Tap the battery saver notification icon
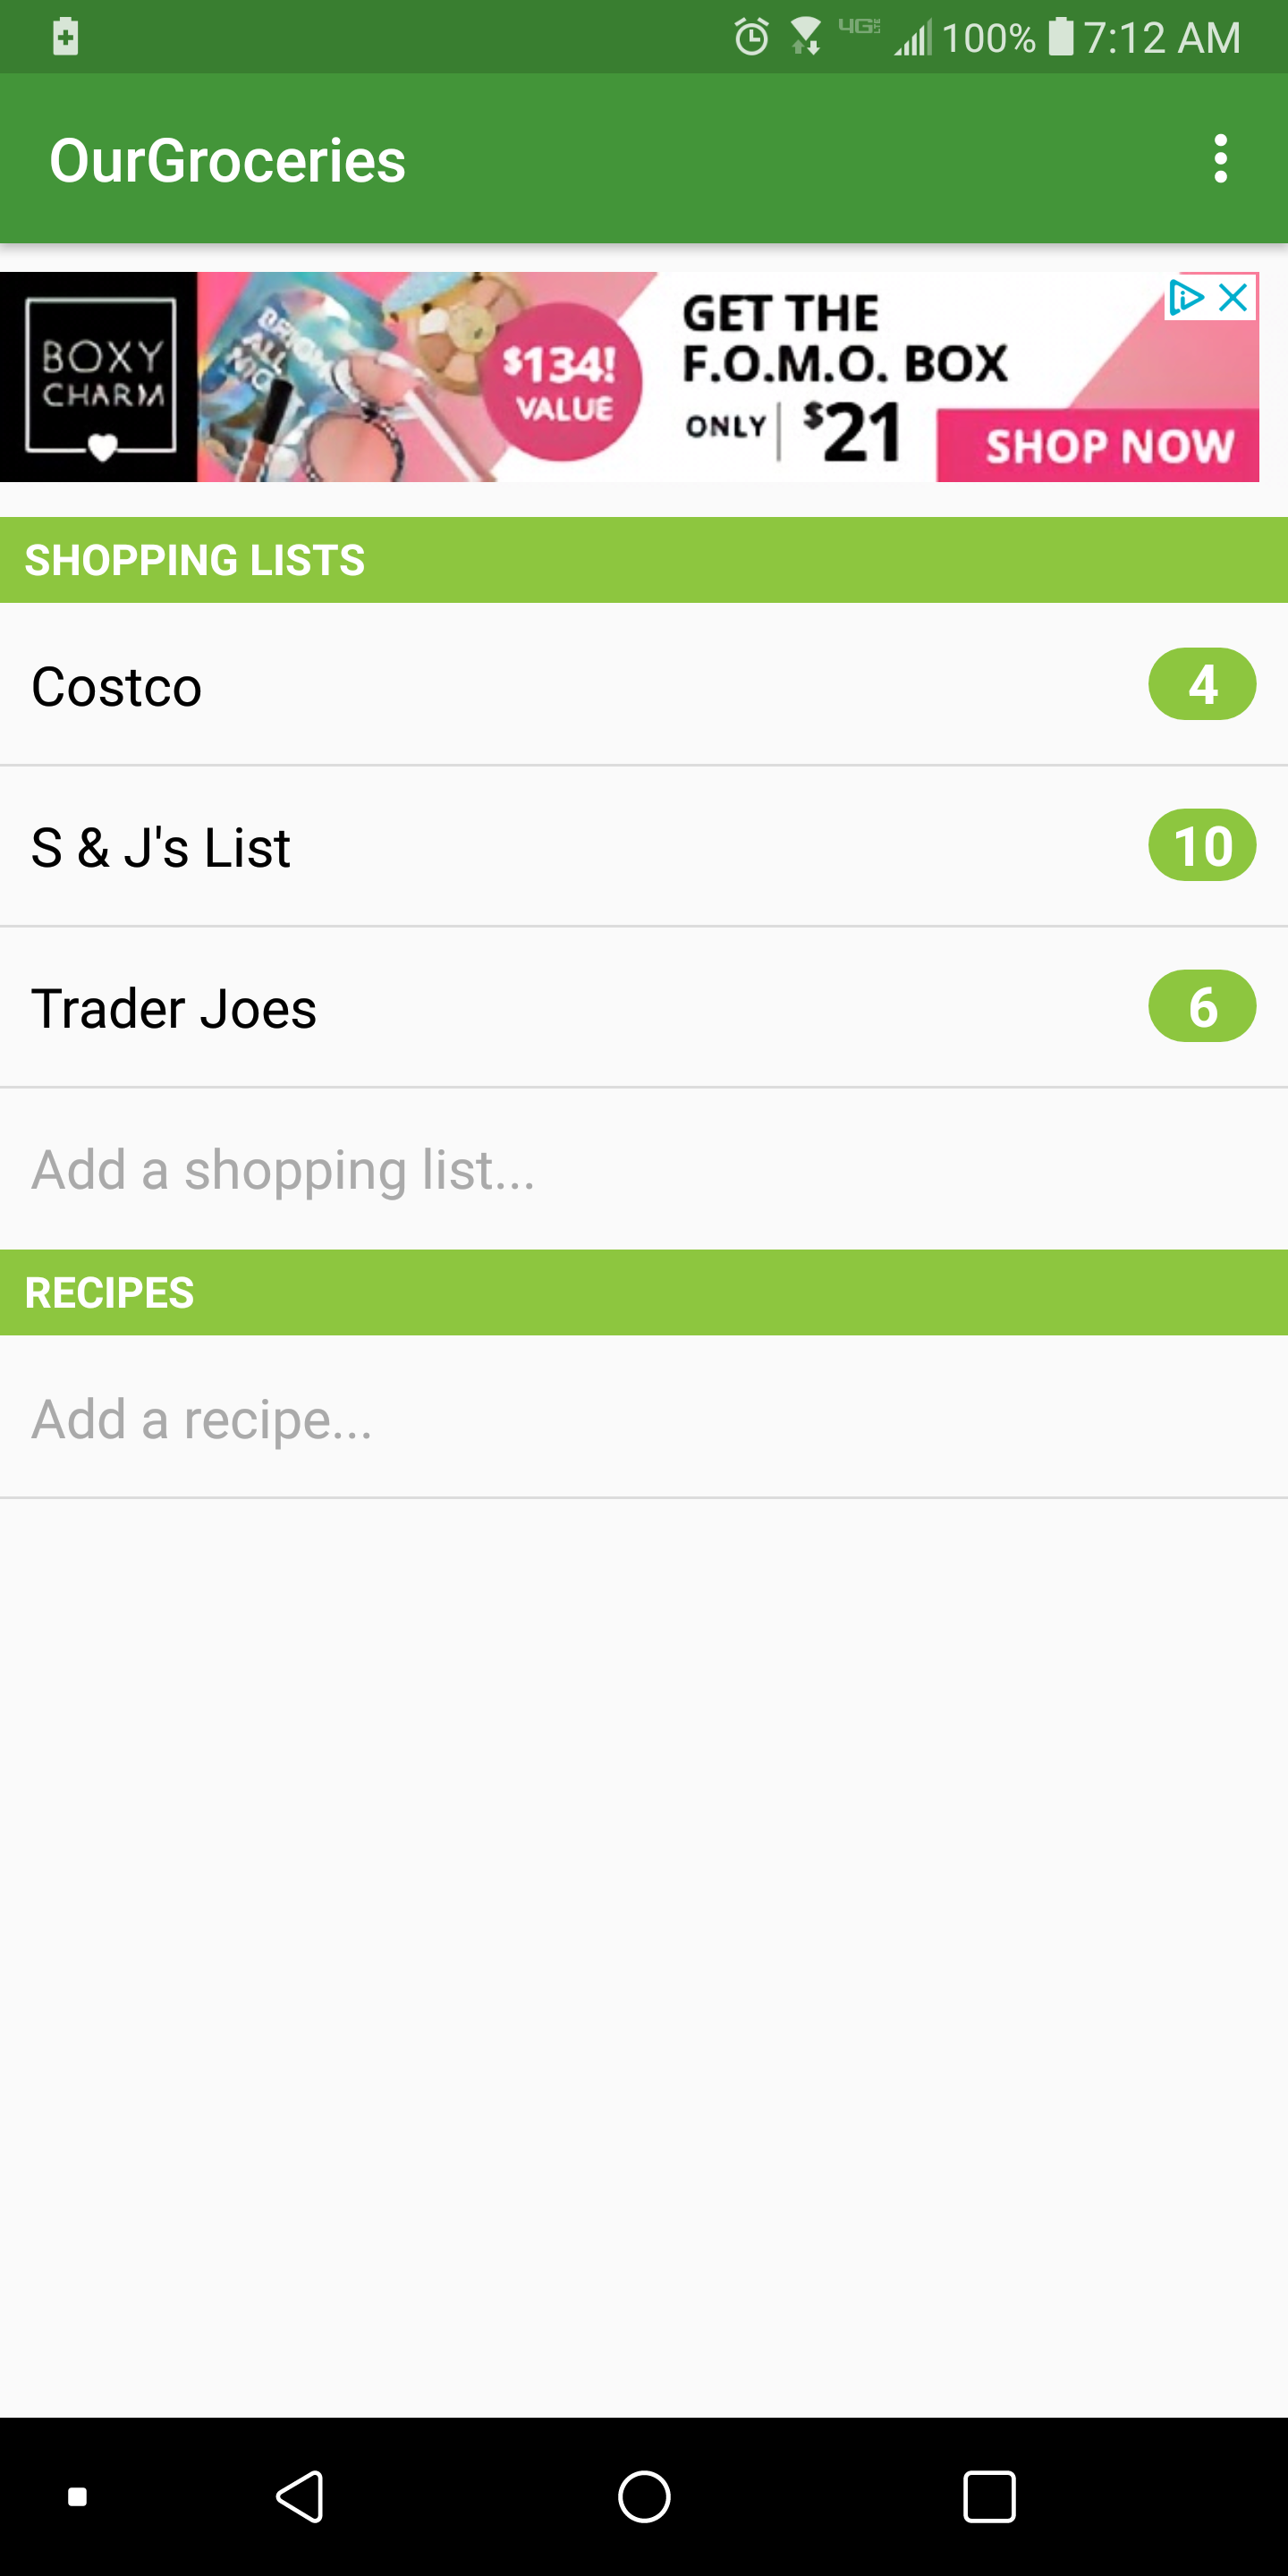Screen dimensions: 1288x2576 click(66, 37)
